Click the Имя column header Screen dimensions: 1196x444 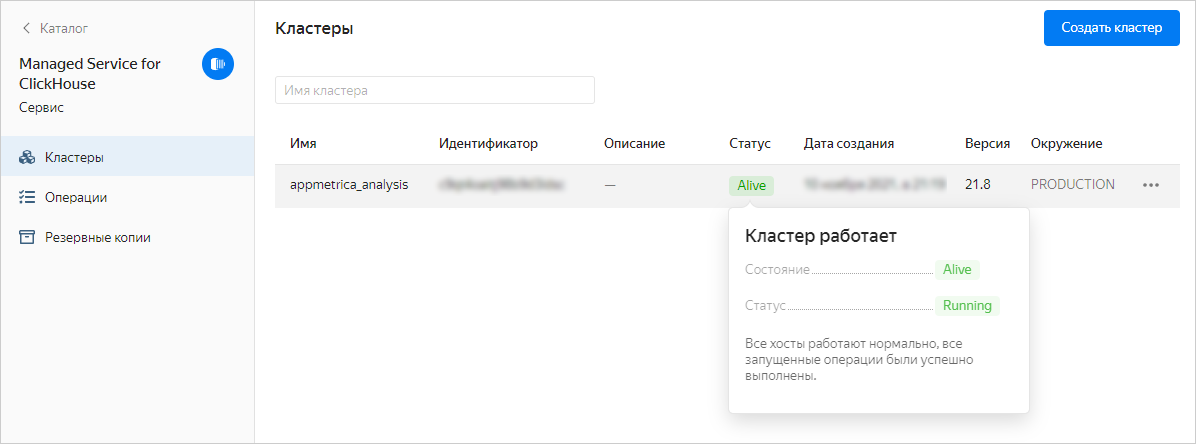pyautogui.click(x=303, y=143)
